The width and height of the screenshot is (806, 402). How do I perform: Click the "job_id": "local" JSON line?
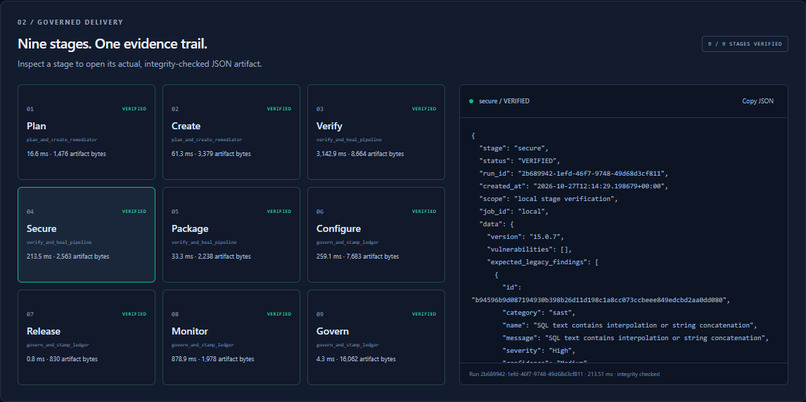pos(516,212)
